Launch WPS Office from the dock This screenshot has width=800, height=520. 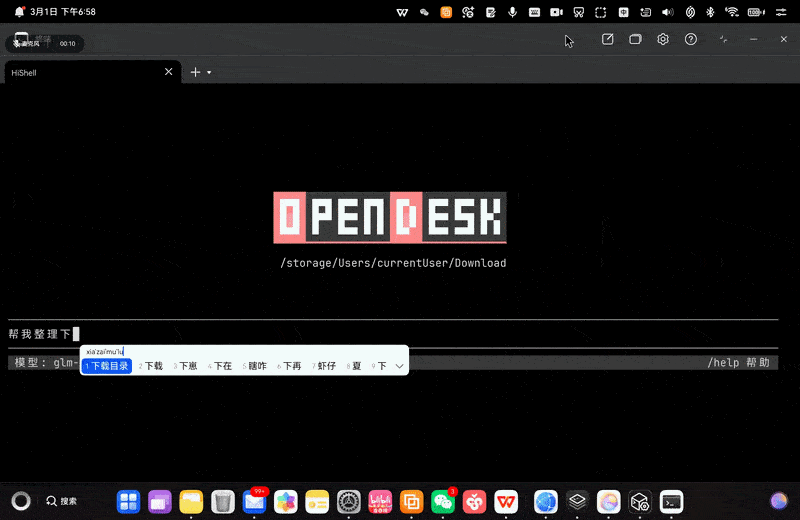click(507, 501)
